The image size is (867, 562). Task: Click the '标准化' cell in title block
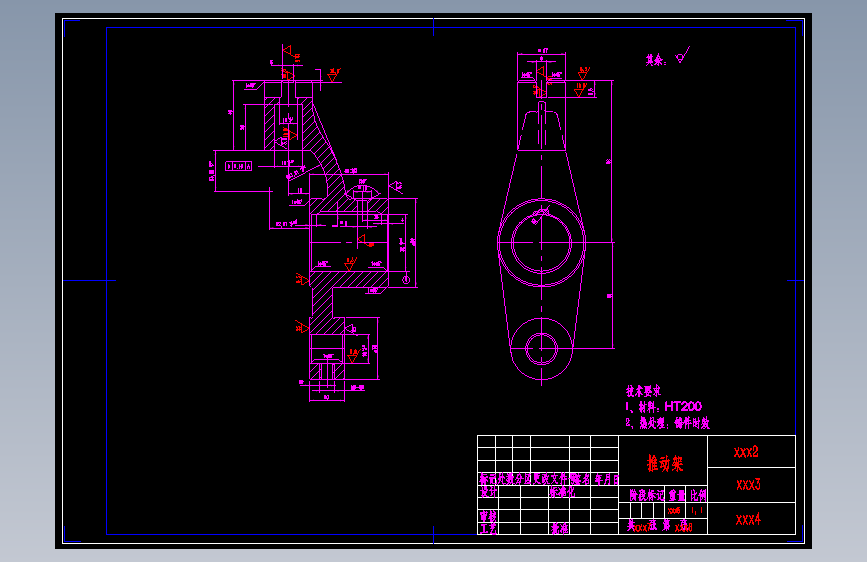click(x=562, y=492)
